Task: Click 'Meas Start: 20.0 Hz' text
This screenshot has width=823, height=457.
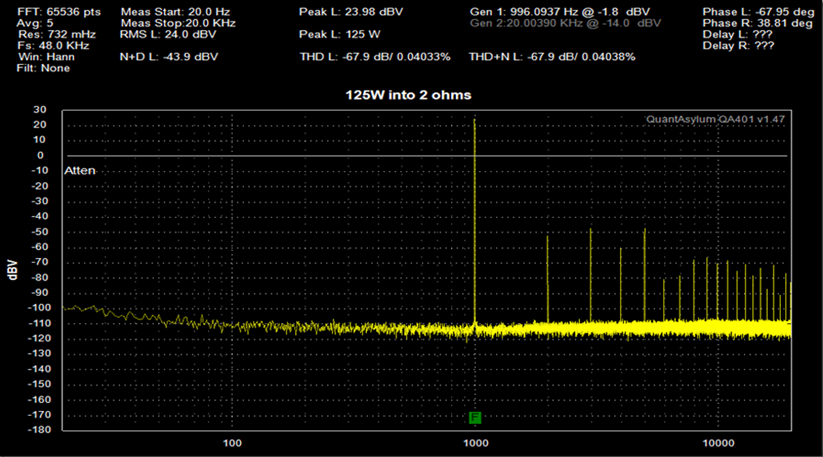Action: point(175,12)
